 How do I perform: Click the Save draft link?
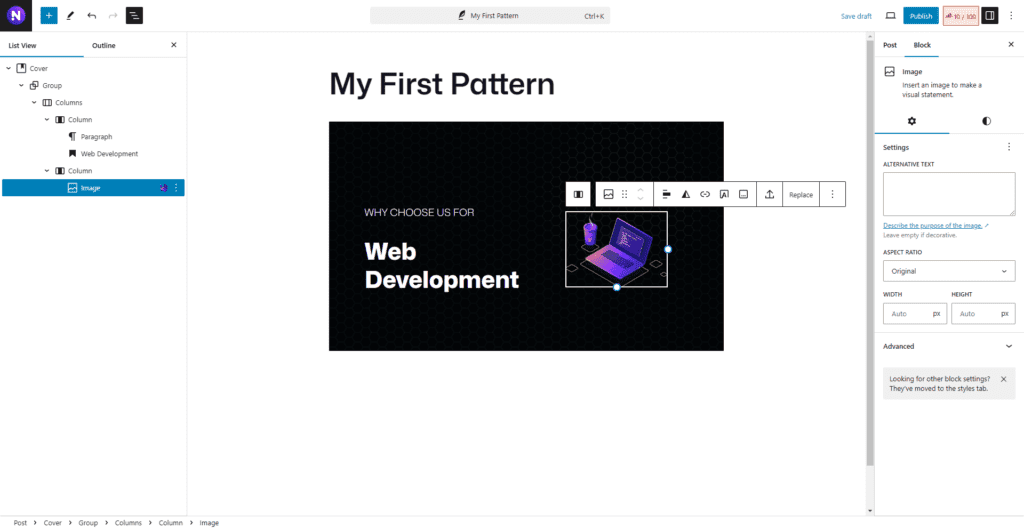click(x=856, y=16)
